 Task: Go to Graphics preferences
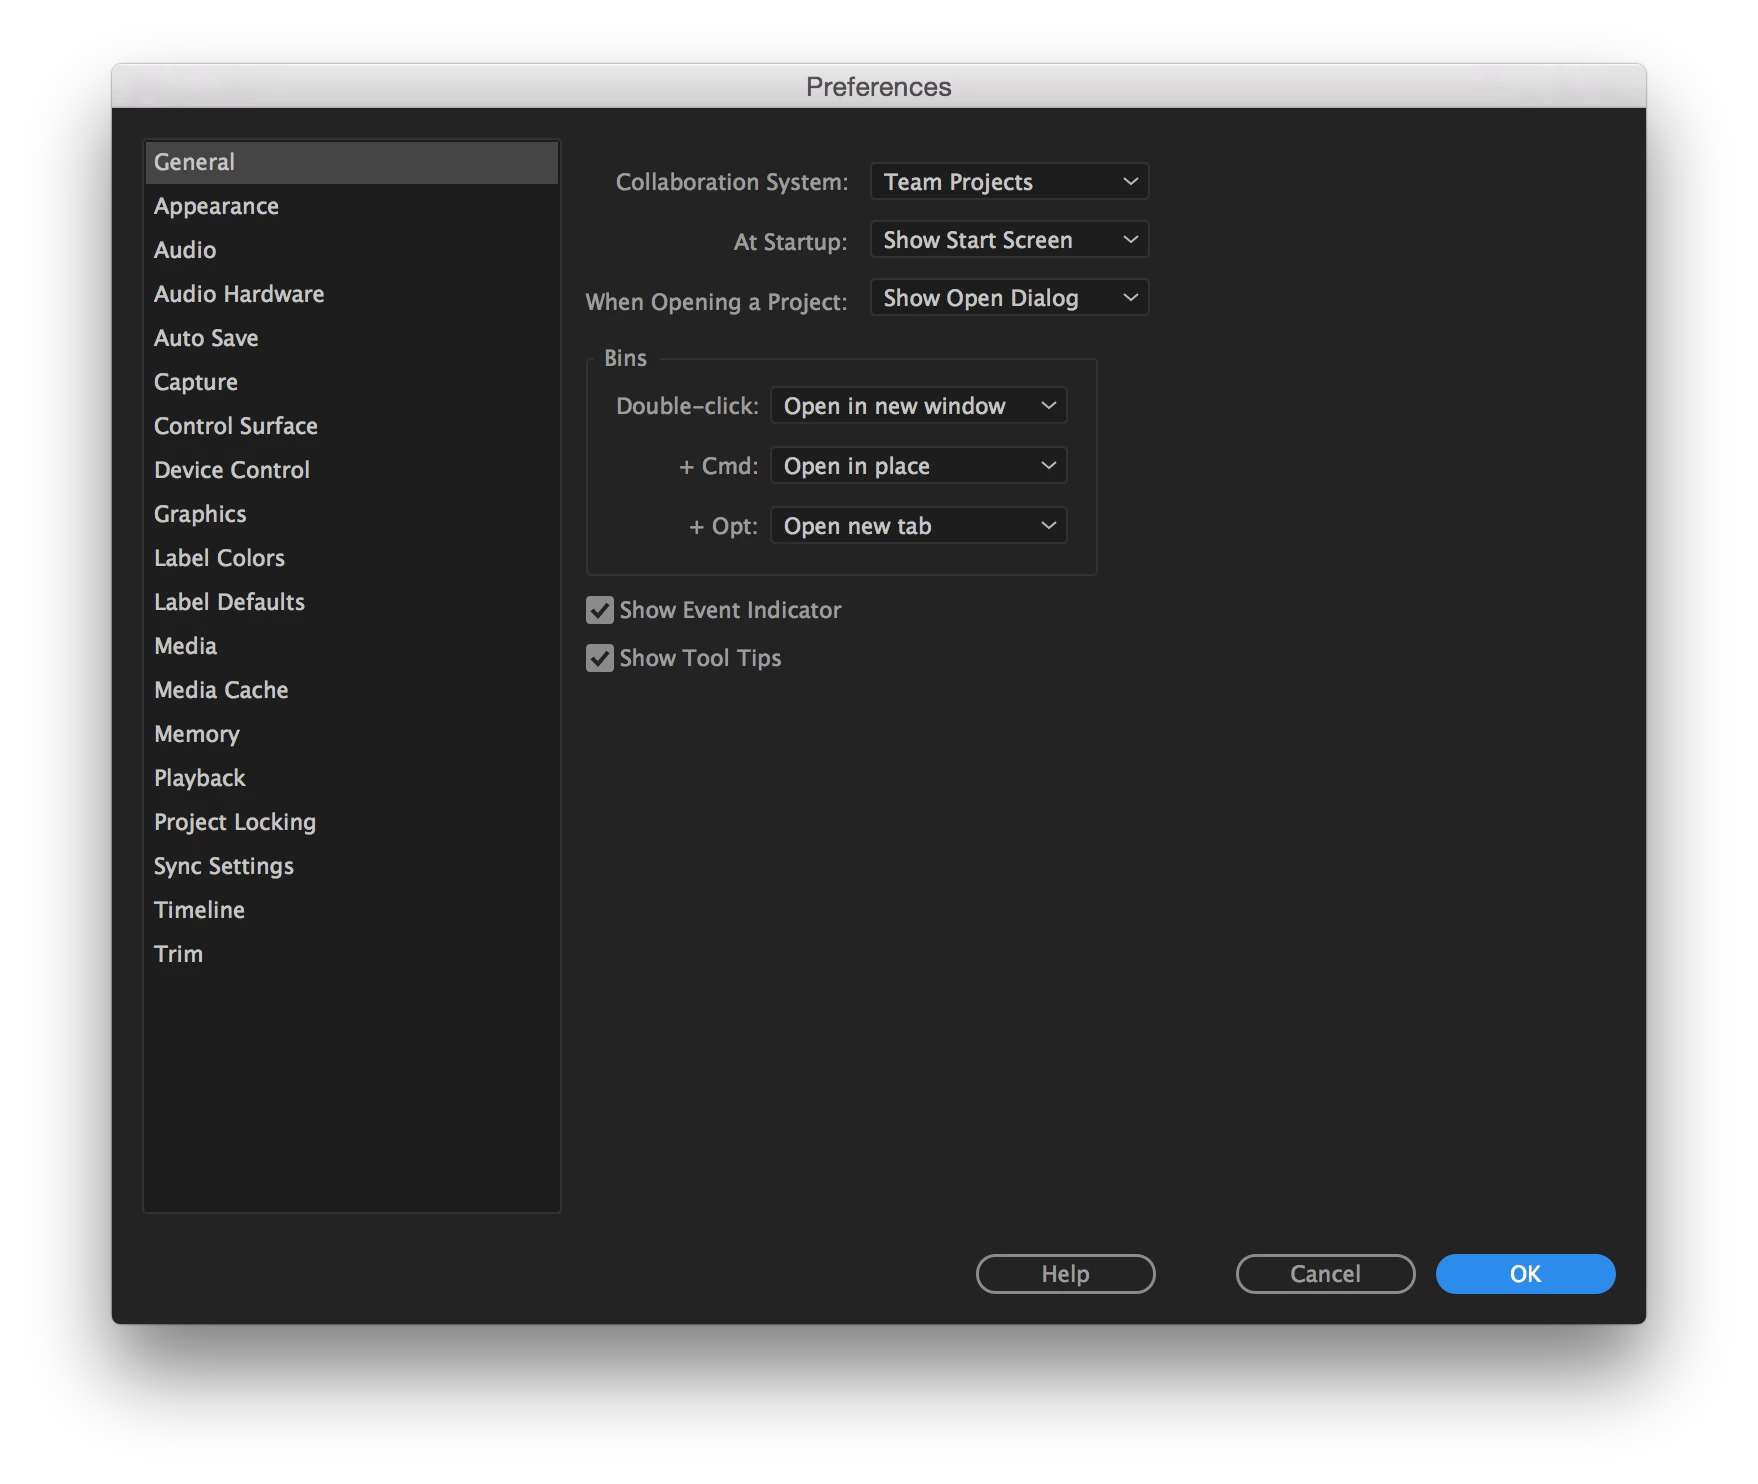pos(351,514)
